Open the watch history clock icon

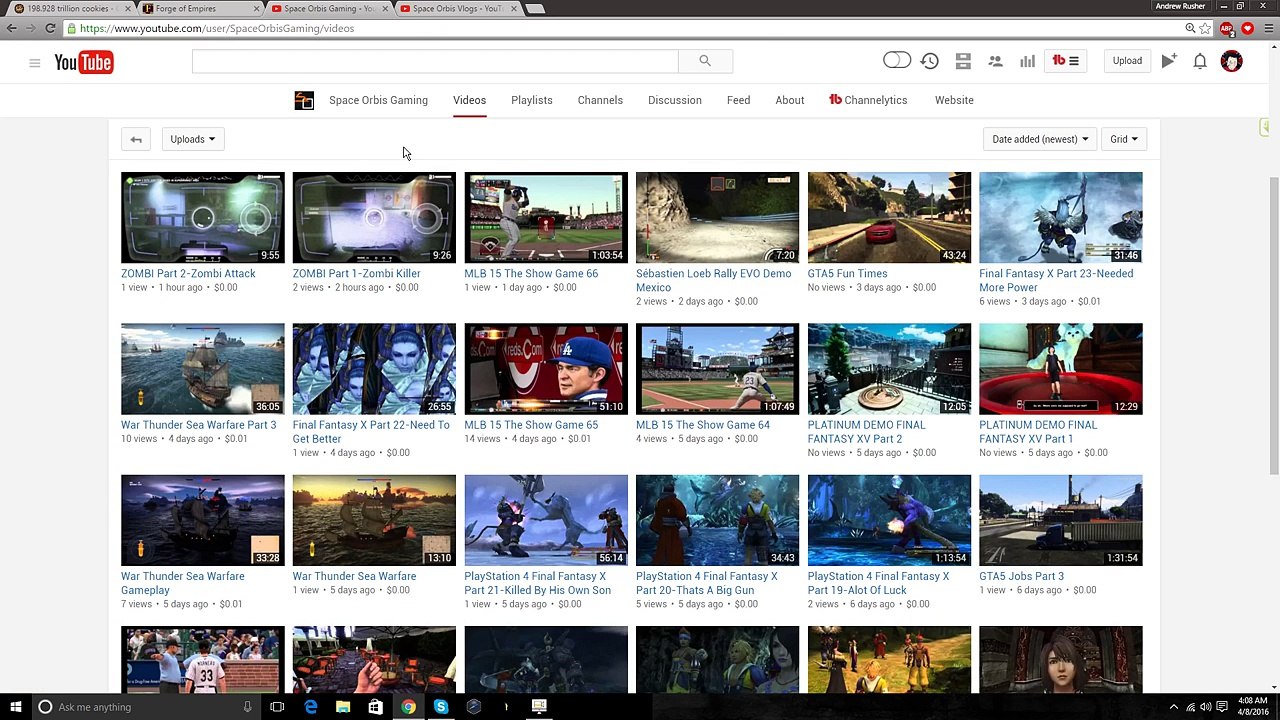pos(930,61)
